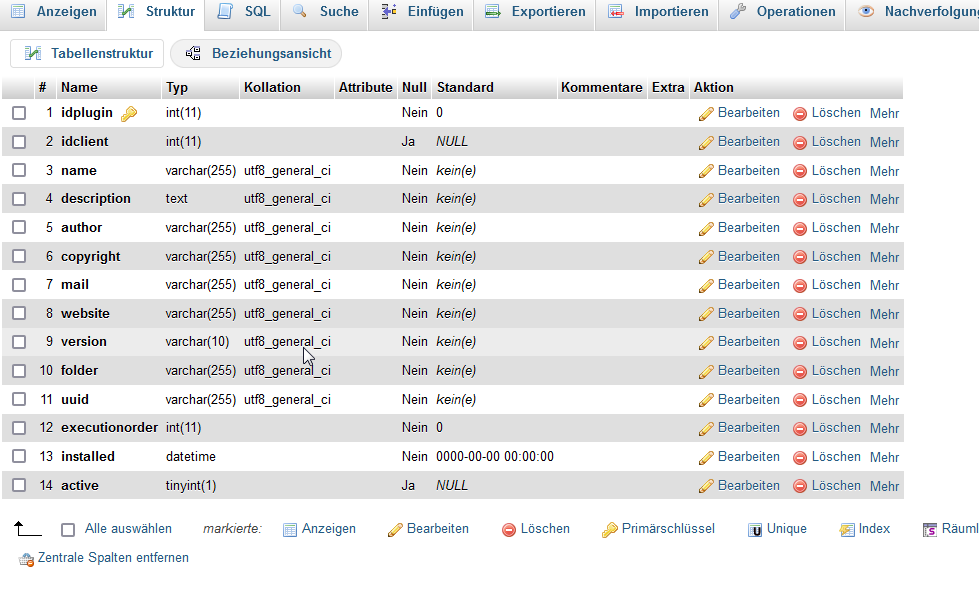Open the Mehr menu for the version row
The width and height of the screenshot is (979, 589).
[884, 343]
